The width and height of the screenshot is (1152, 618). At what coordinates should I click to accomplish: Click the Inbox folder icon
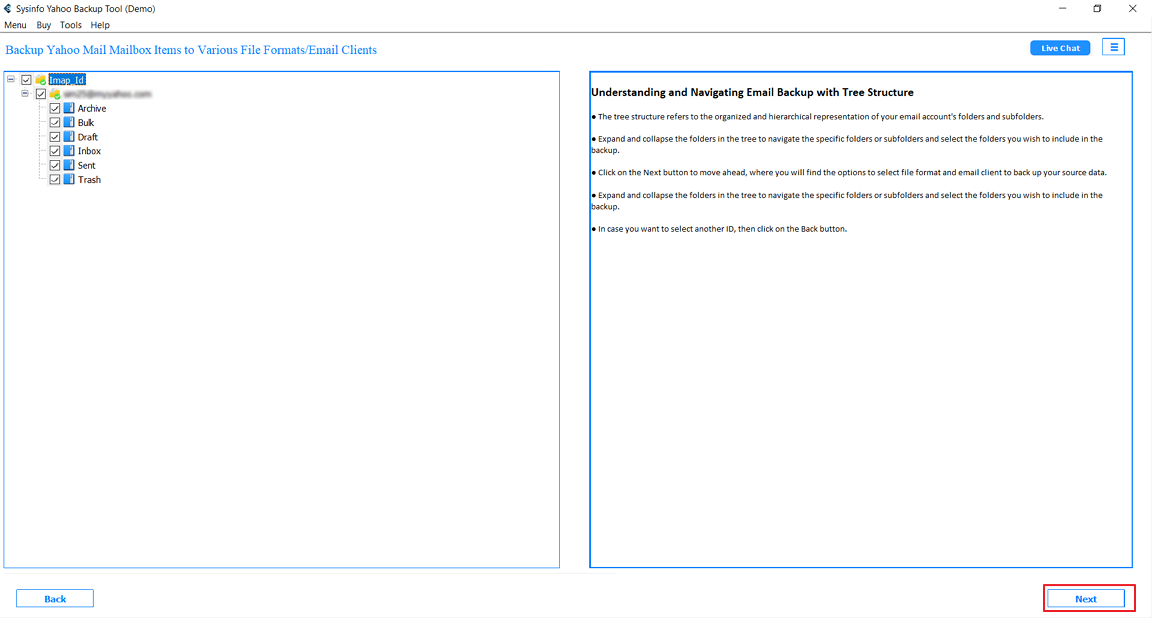pyautogui.click(x=69, y=151)
